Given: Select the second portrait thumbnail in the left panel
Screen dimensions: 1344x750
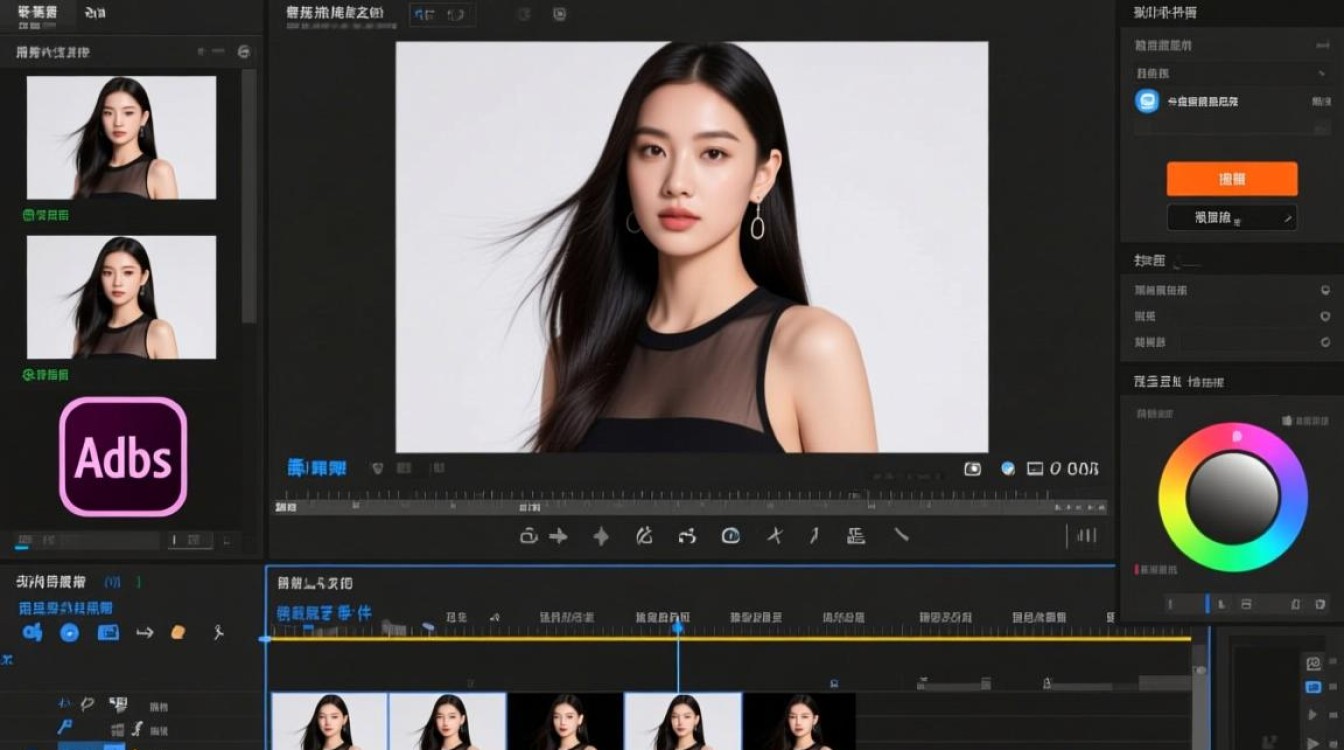Looking at the screenshot, I should 121,297.
